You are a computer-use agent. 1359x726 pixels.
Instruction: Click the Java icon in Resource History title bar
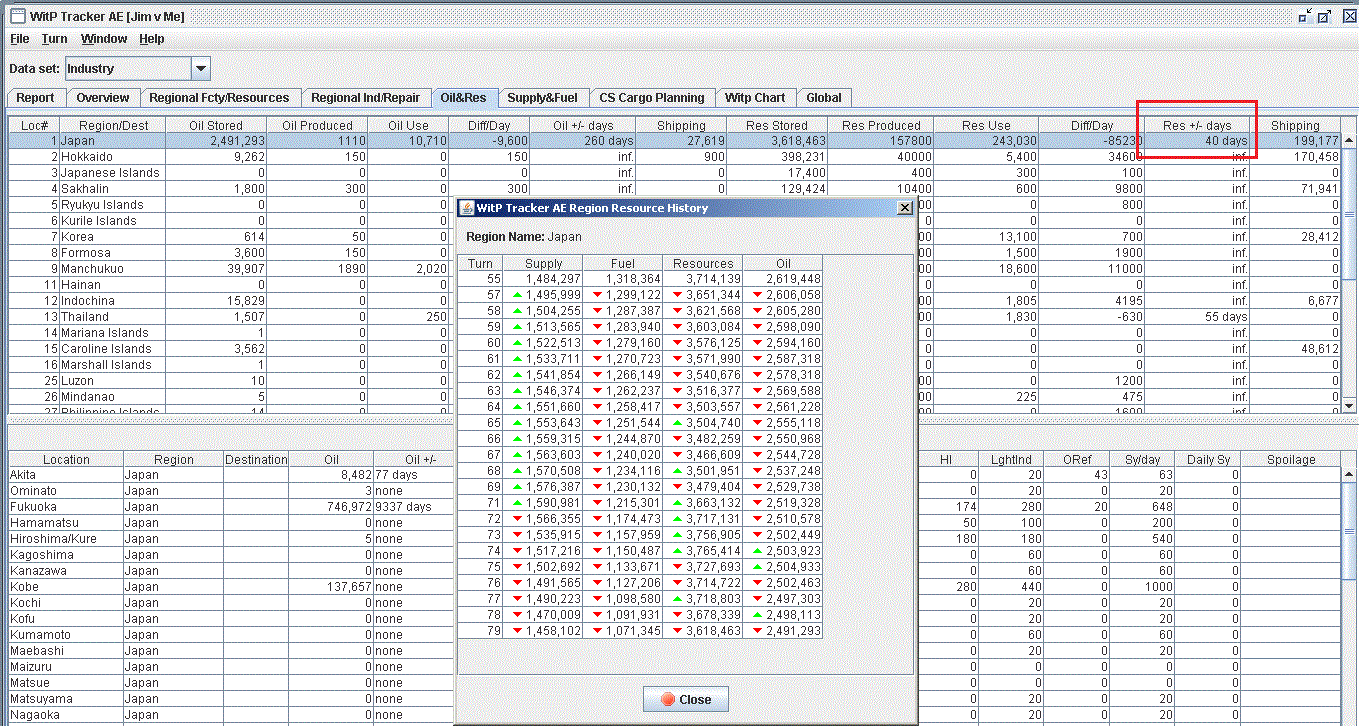tap(467, 208)
